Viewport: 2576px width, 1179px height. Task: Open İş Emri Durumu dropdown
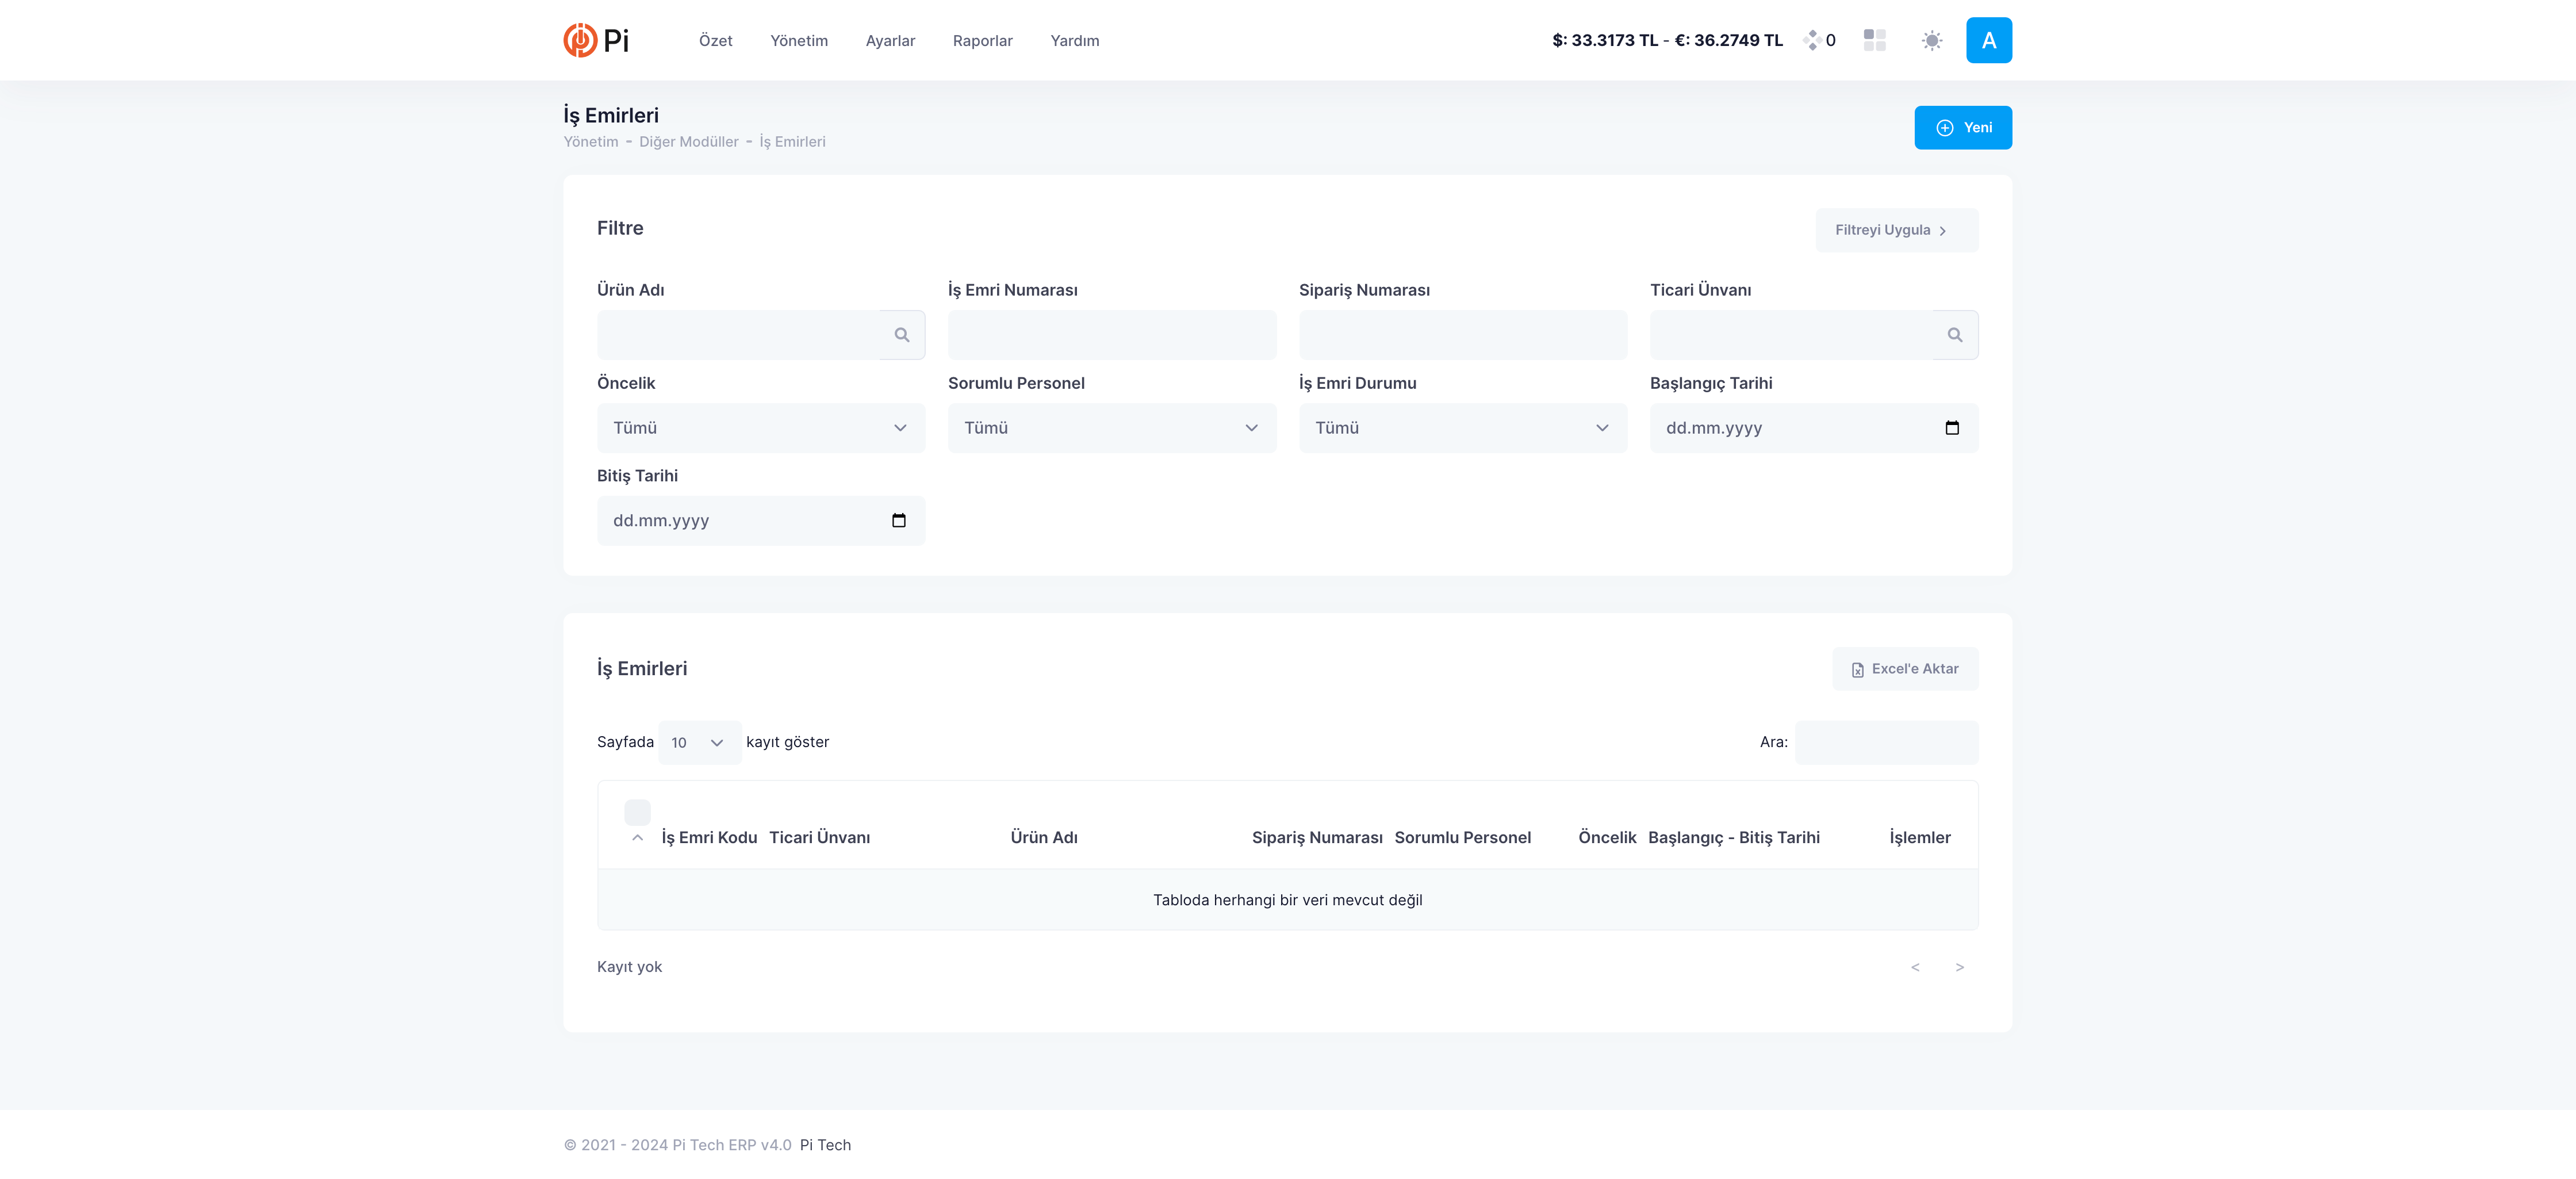coord(1462,428)
